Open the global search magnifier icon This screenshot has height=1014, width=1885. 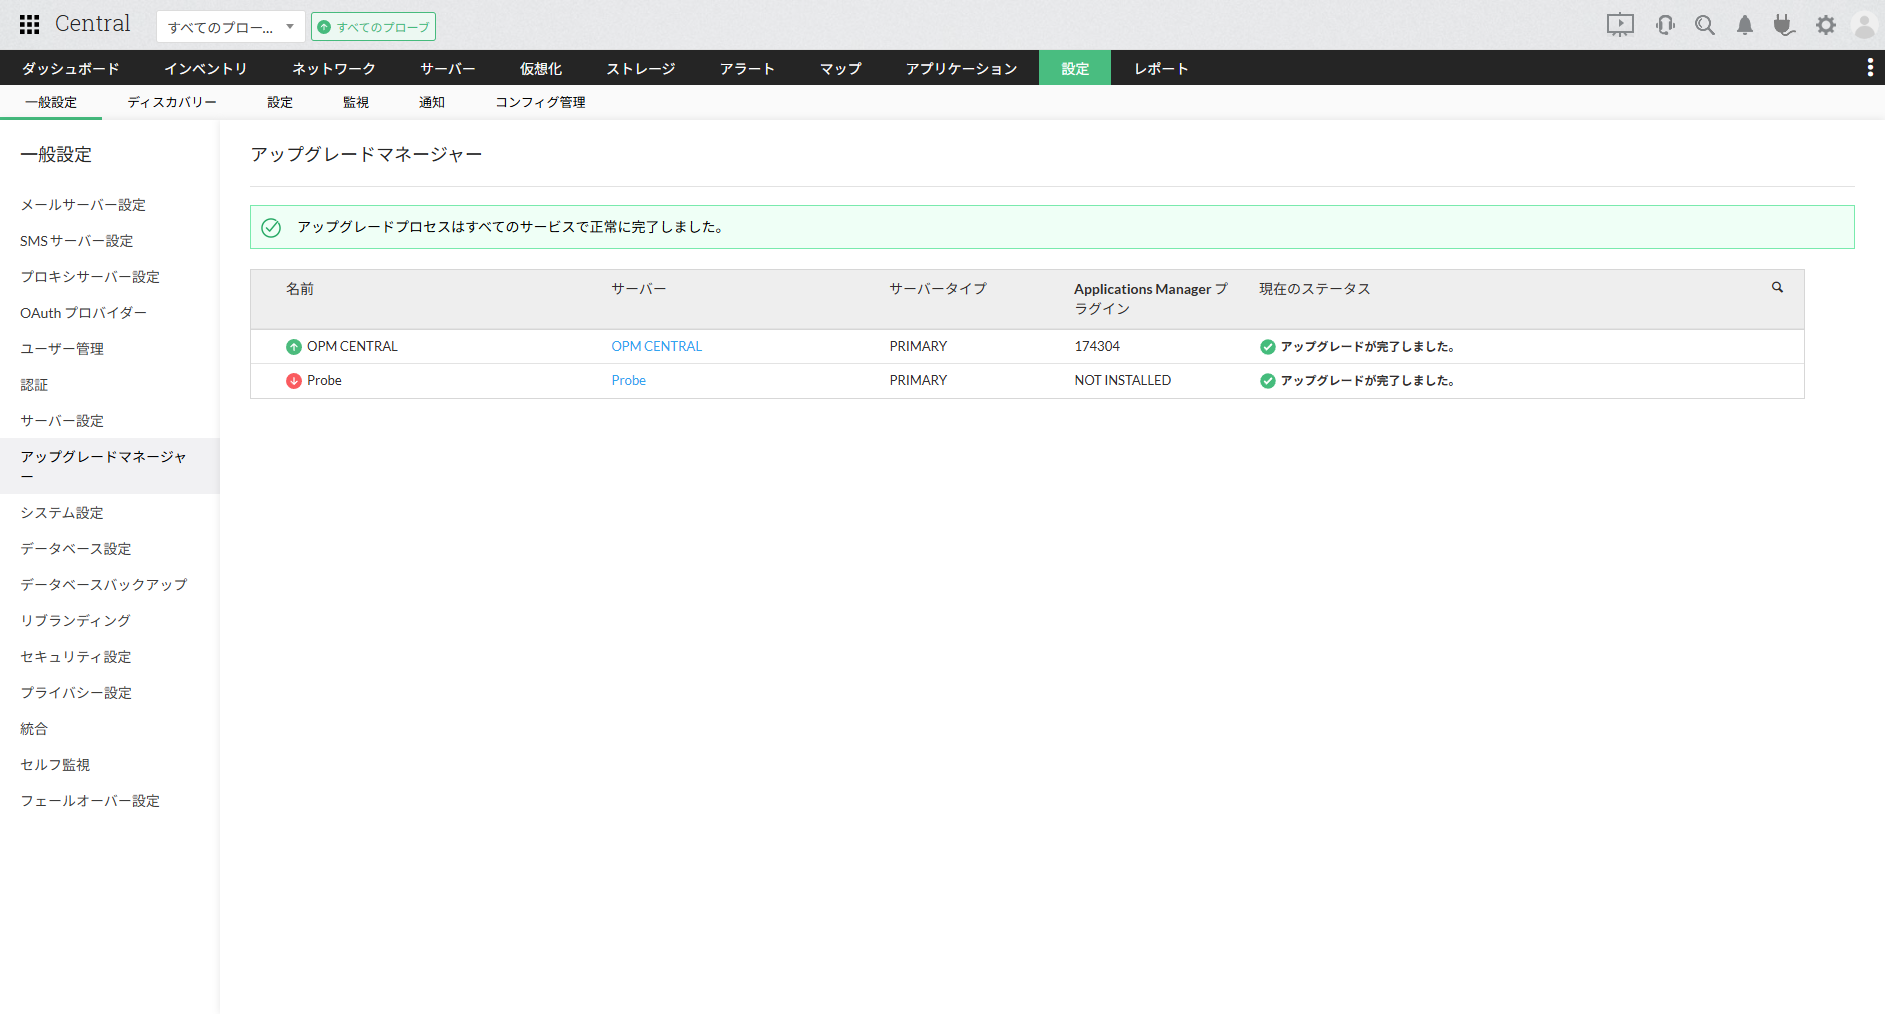coord(1705,25)
